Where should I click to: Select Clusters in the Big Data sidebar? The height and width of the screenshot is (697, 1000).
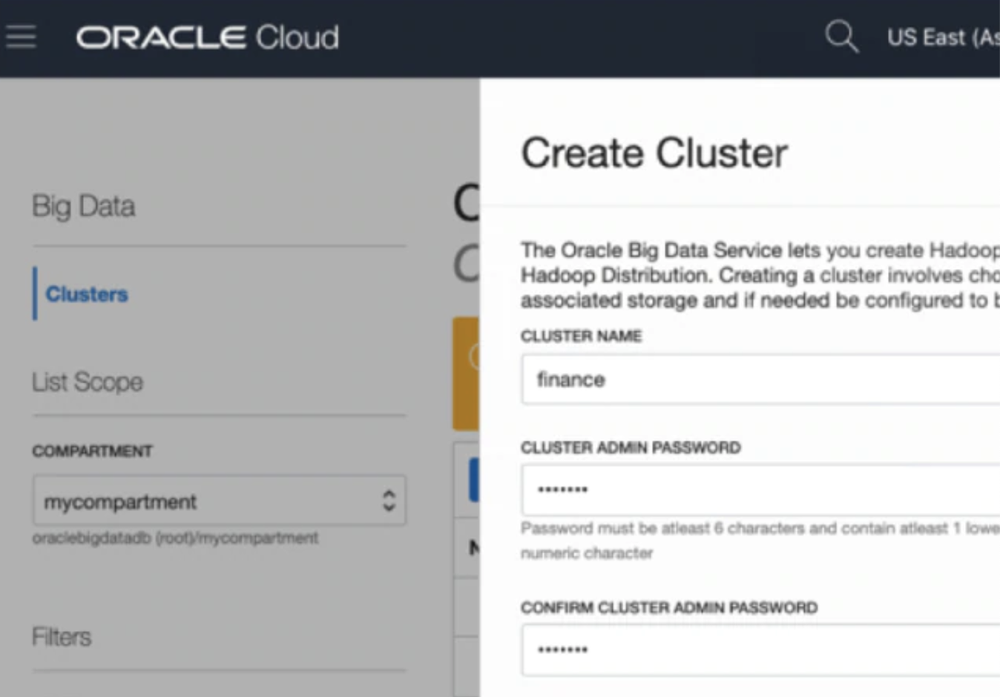click(85, 294)
